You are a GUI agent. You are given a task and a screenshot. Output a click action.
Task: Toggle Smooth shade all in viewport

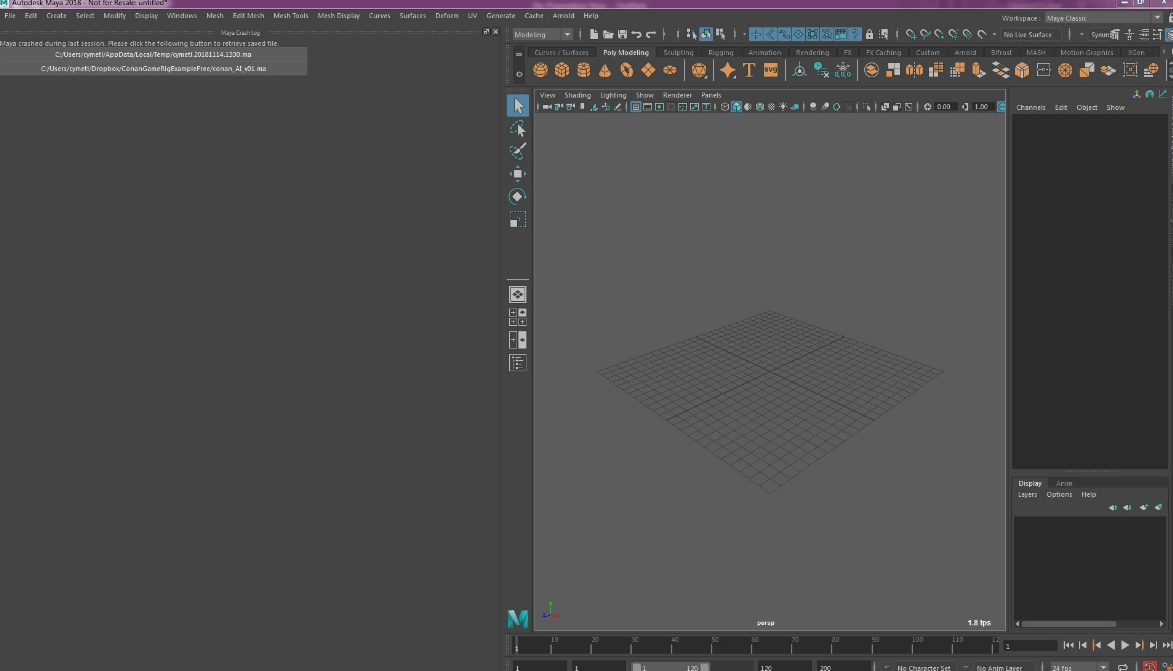click(736, 107)
